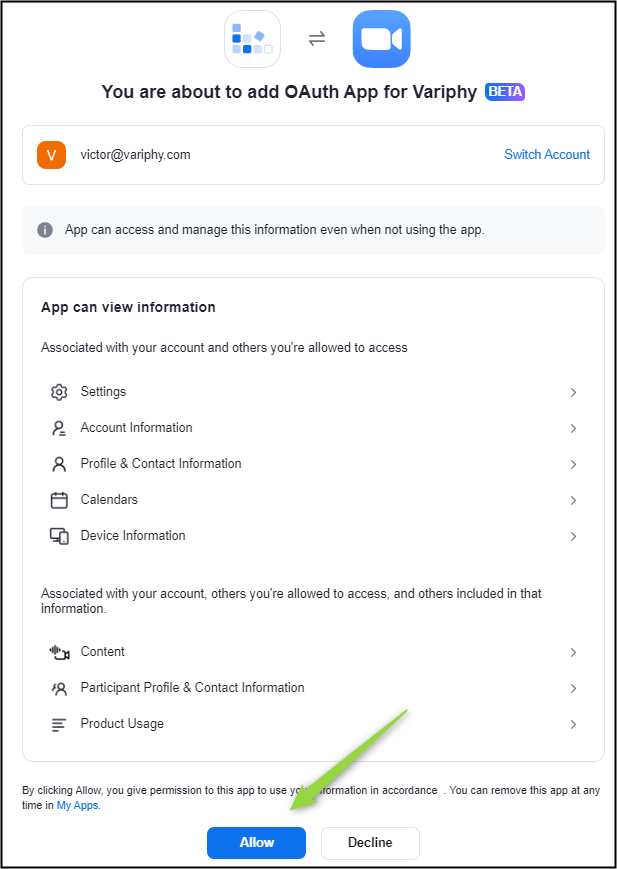Click the Content recording icon

click(59, 652)
